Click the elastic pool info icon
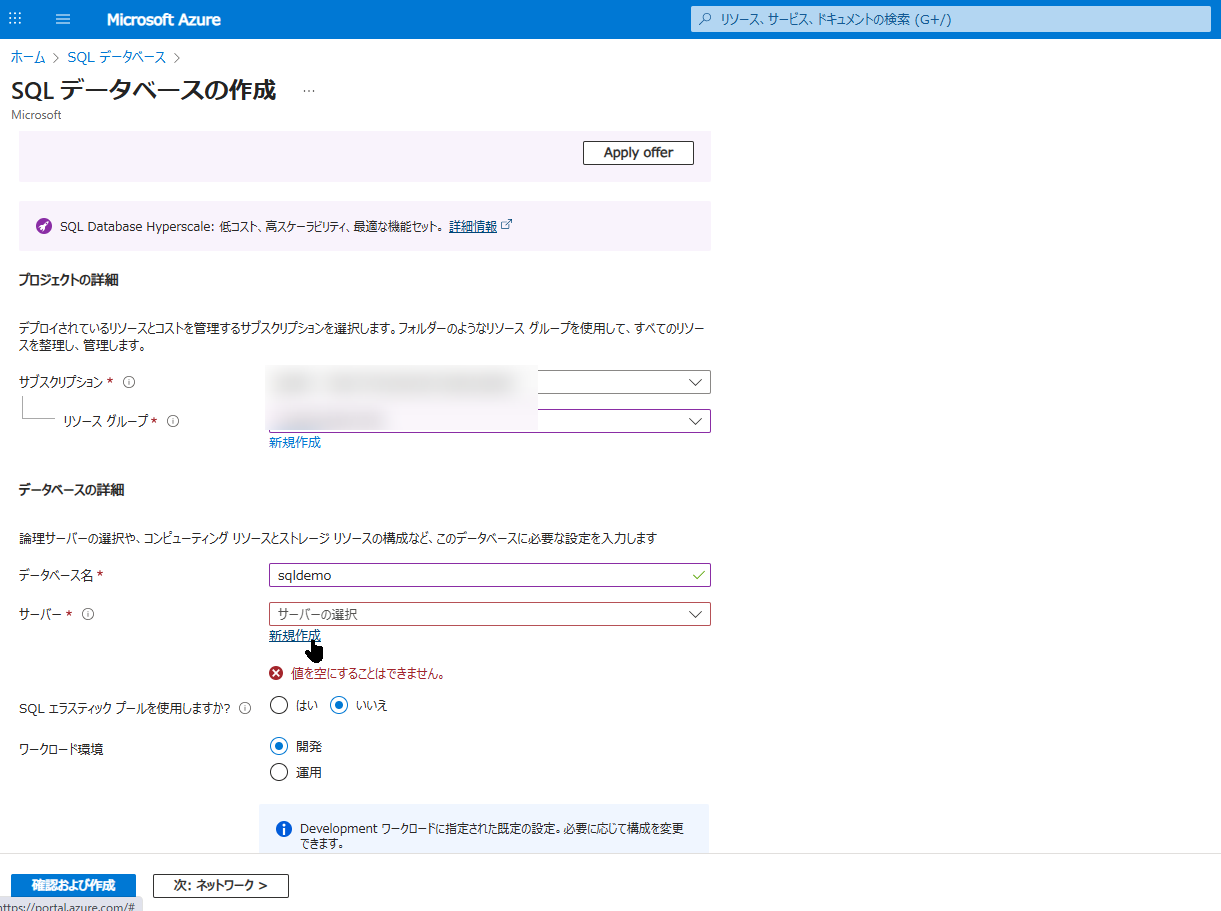The width and height of the screenshot is (1221, 911). coord(245,708)
